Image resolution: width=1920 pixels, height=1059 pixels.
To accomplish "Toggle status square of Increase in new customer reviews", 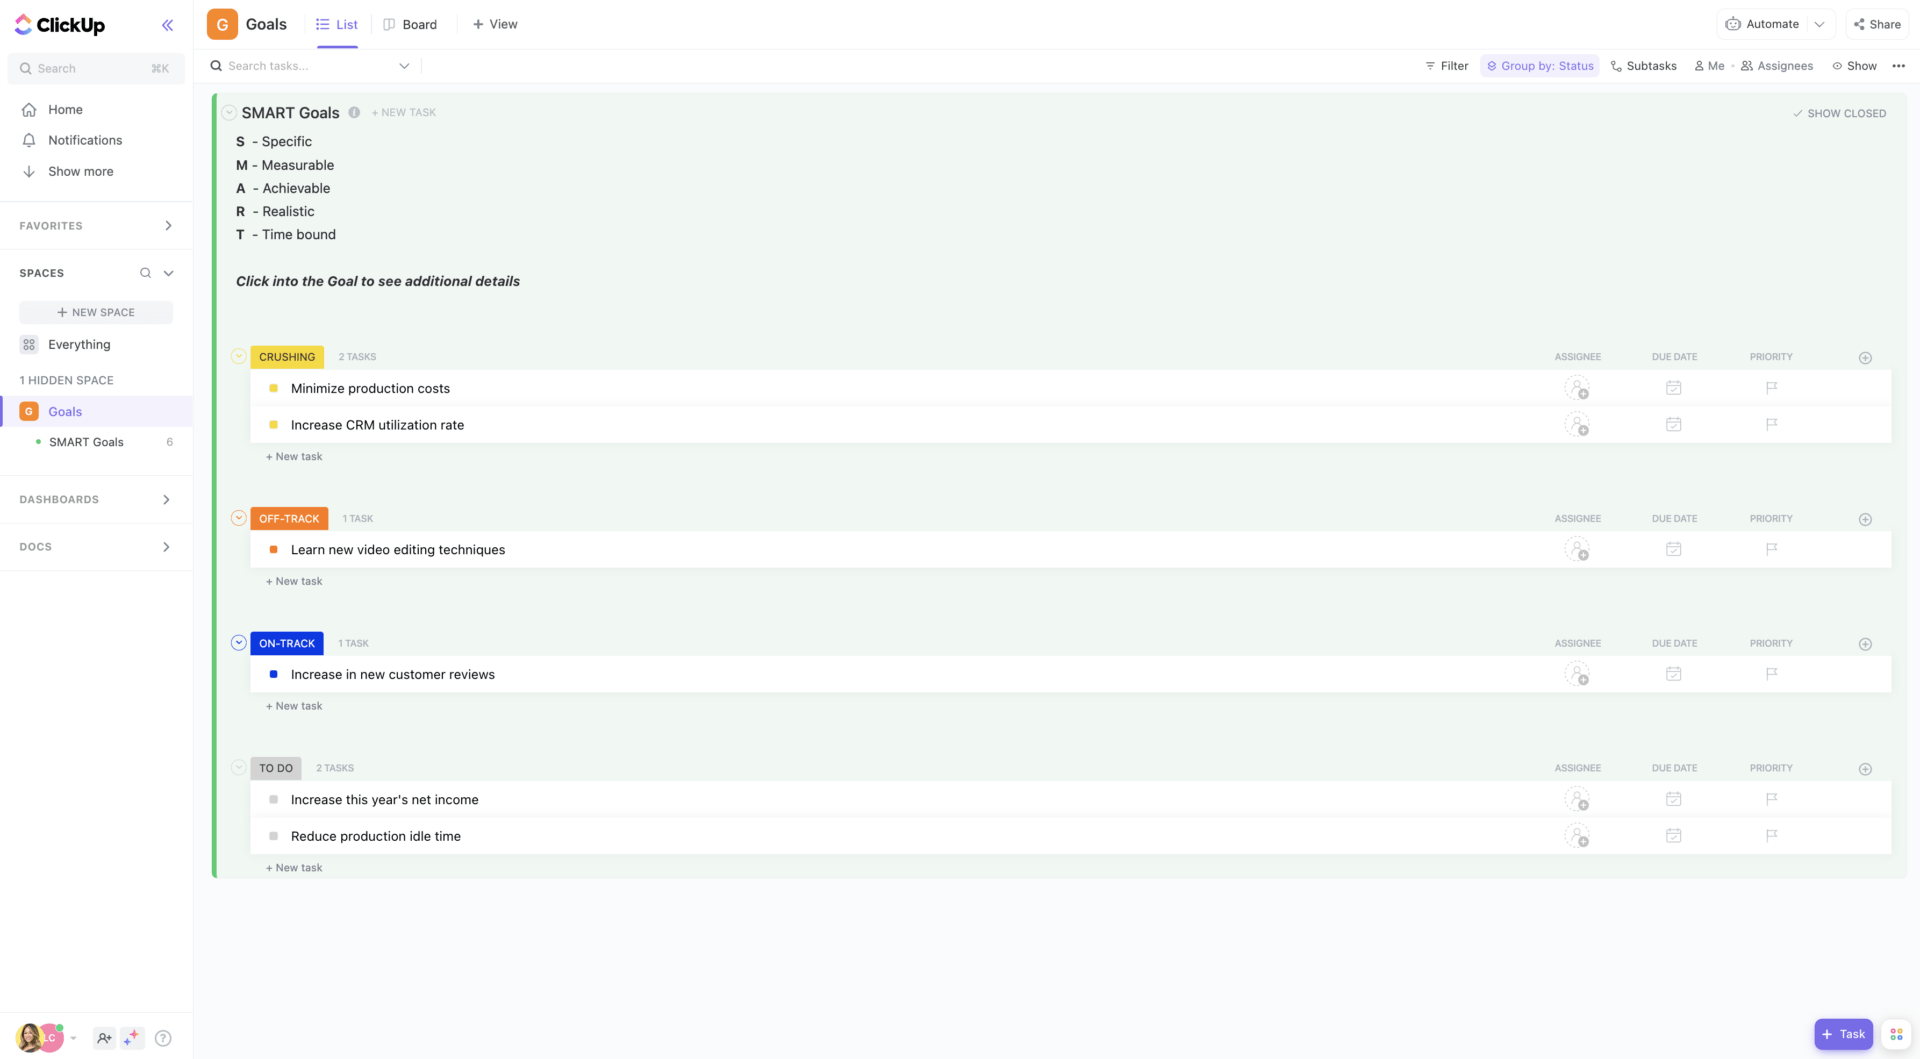I will (273, 674).
